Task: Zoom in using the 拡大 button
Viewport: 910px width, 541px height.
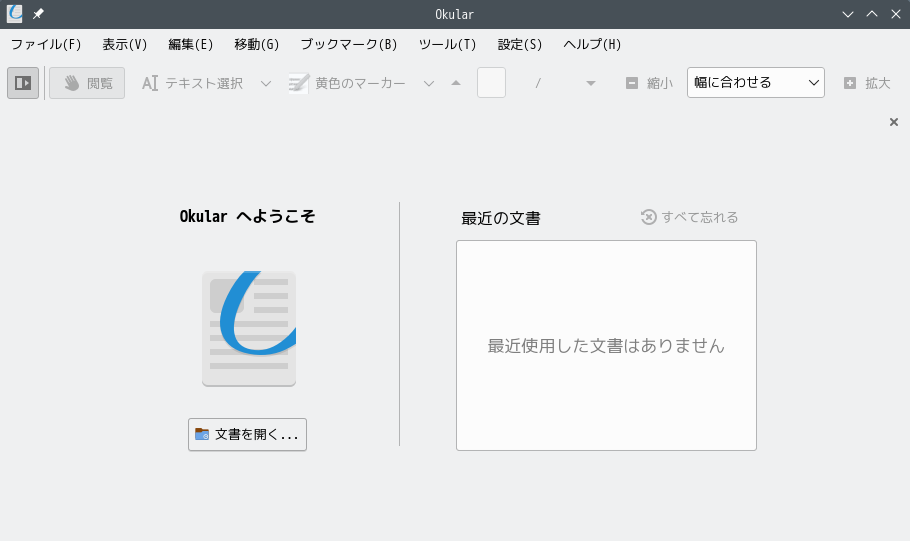Action: (867, 83)
